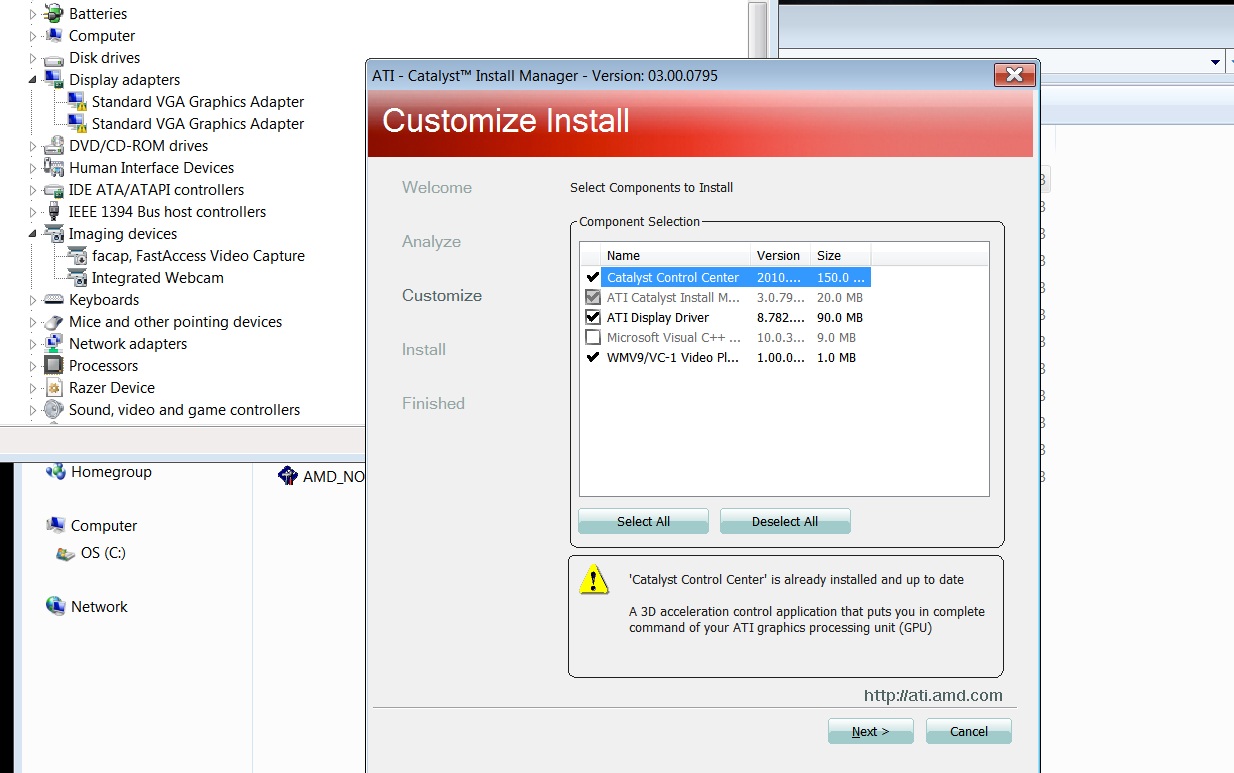Click the Analyze step in installer sidebar
Screen dimensions: 1234x773
coord(431,242)
